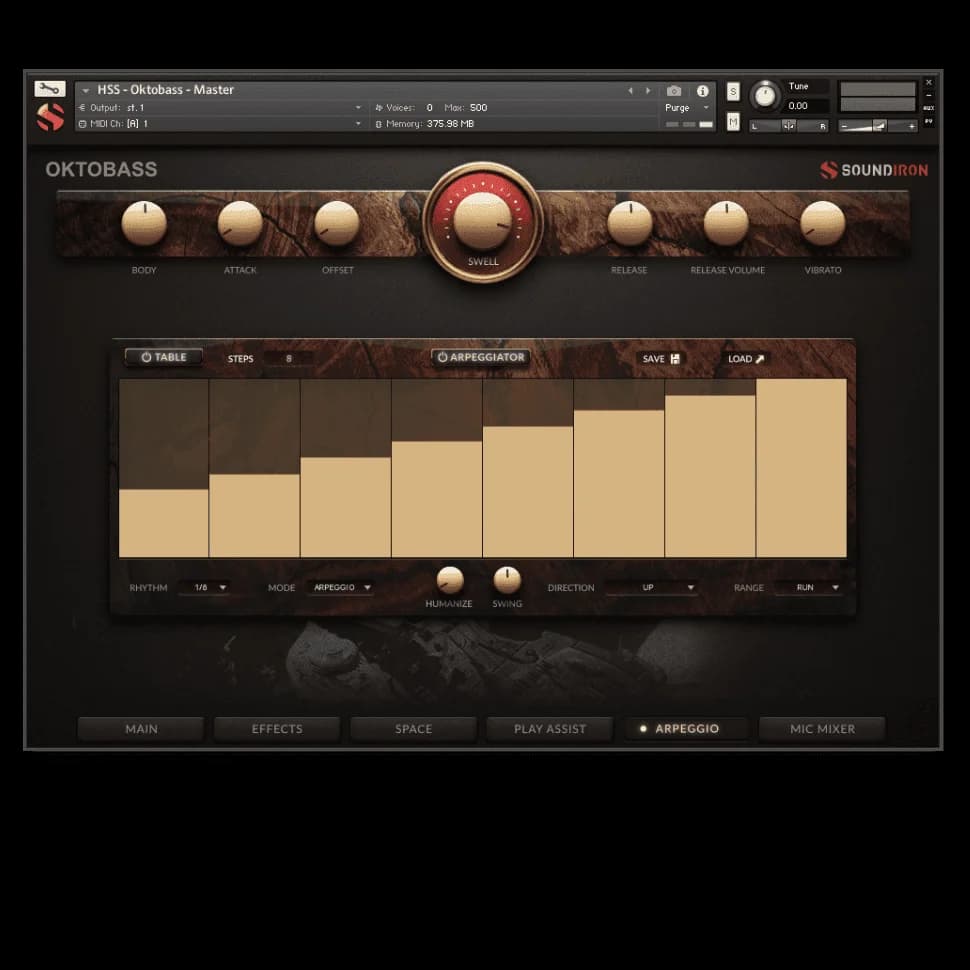970x970 pixels.
Task: Open the MIC MIXER tab
Action: [x=822, y=728]
